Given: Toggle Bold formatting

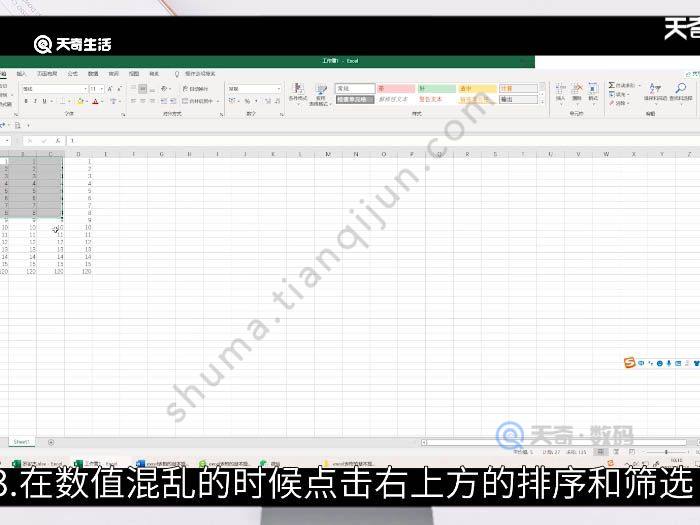Looking at the screenshot, I should (x=26, y=101).
